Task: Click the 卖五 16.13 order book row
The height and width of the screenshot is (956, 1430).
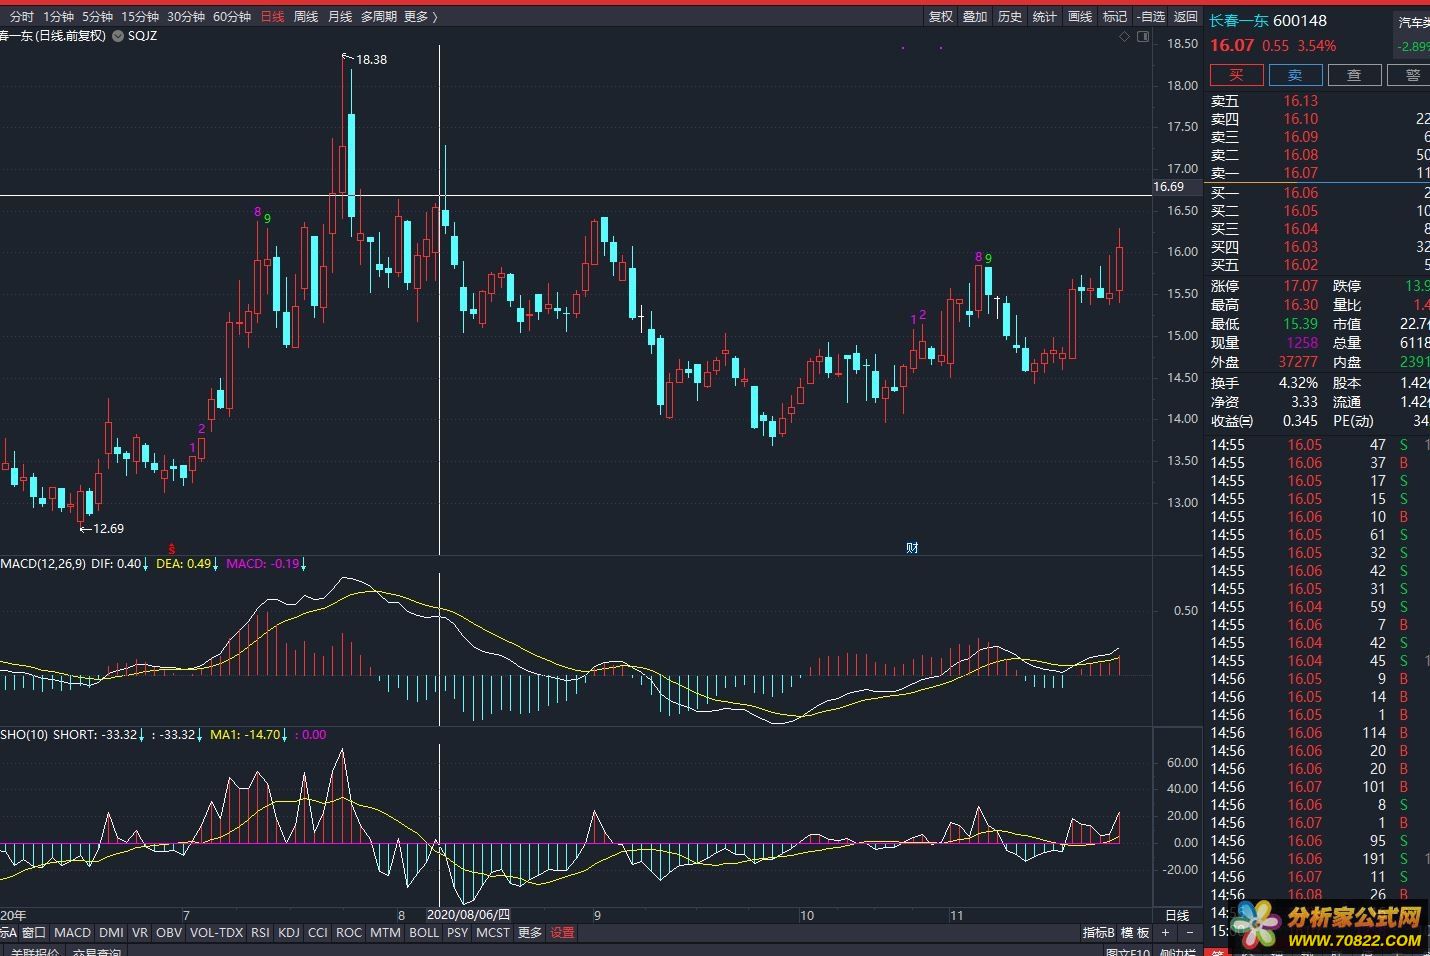Action: [x=1319, y=101]
